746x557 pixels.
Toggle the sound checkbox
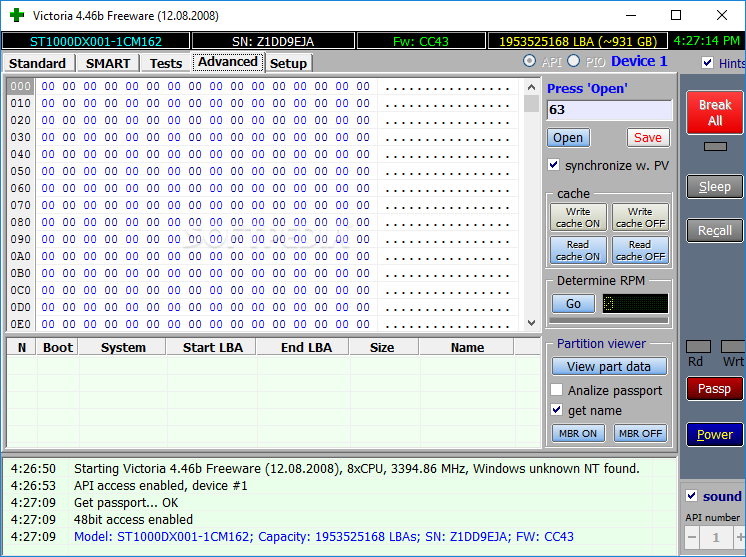point(692,496)
